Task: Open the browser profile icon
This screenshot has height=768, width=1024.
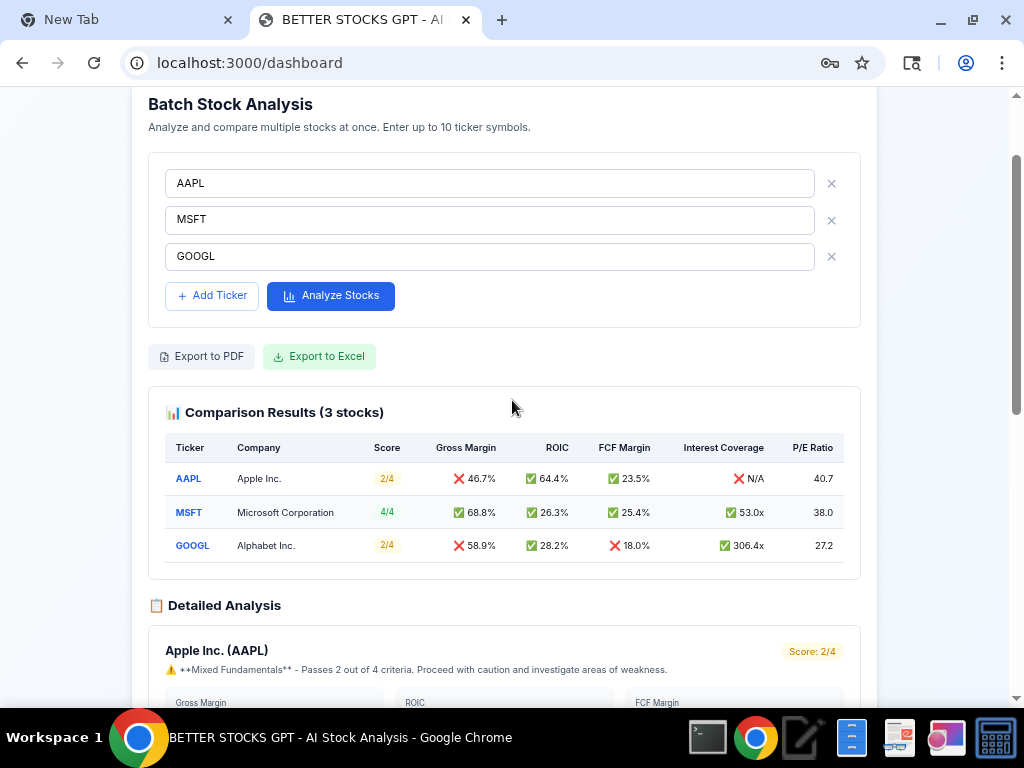Action: pyautogui.click(x=965, y=62)
